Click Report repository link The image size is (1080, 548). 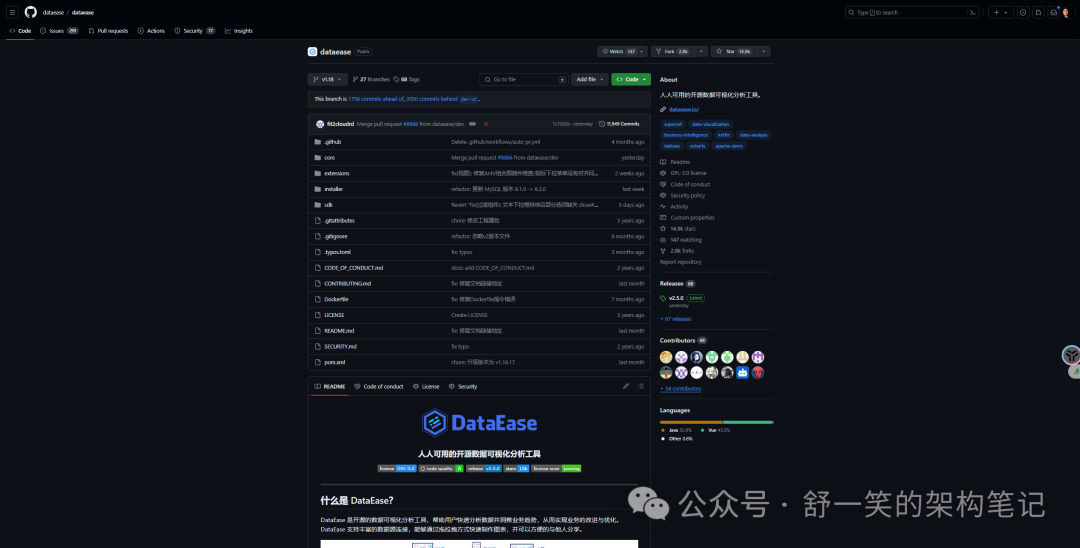pos(681,262)
